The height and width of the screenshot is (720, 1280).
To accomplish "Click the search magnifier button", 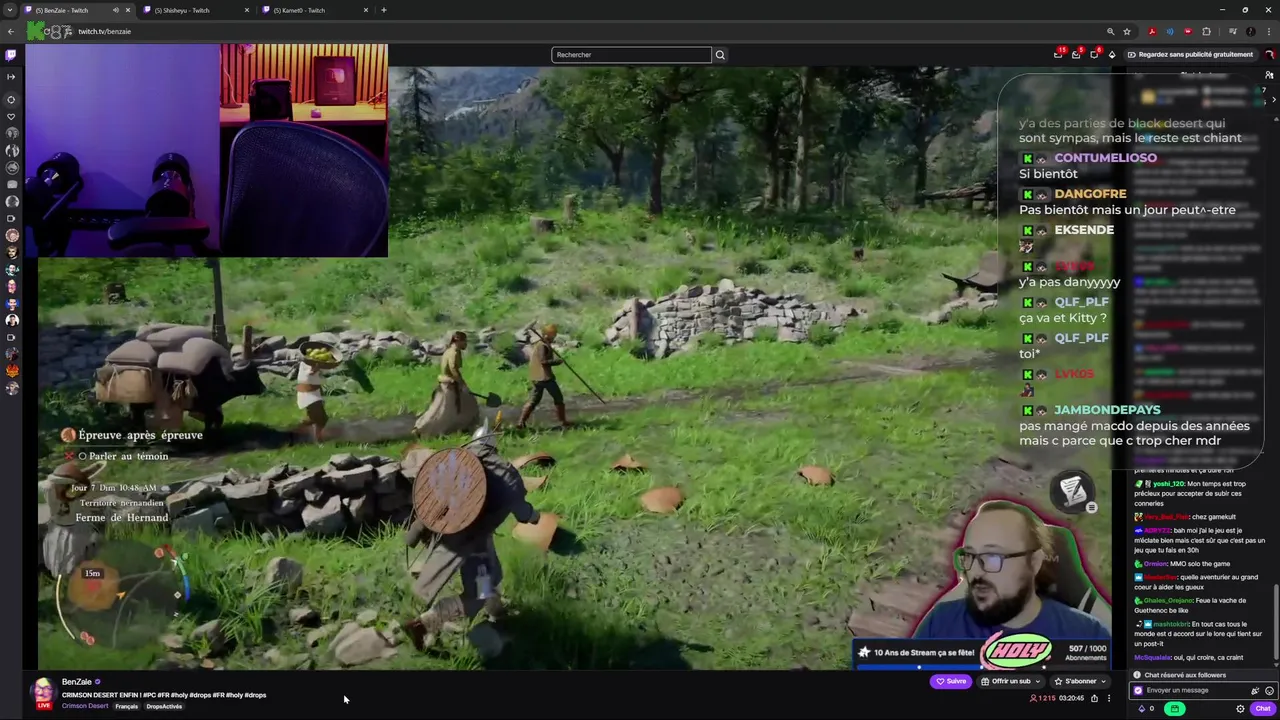I will pos(720,55).
